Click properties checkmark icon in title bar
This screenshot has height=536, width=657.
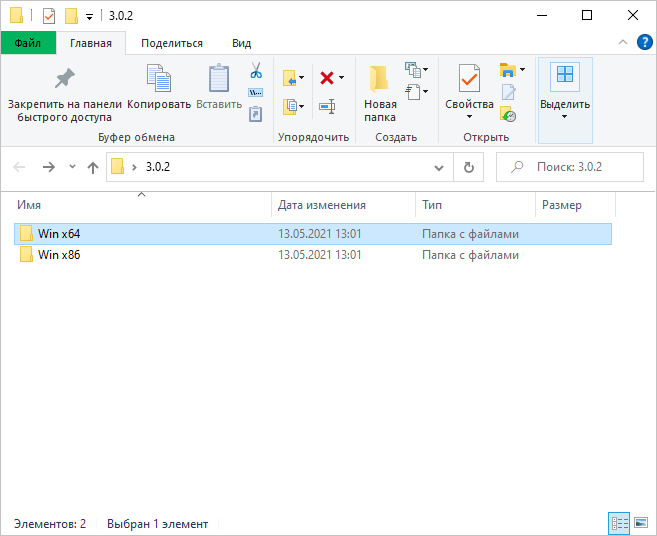click(x=49, y=16)
